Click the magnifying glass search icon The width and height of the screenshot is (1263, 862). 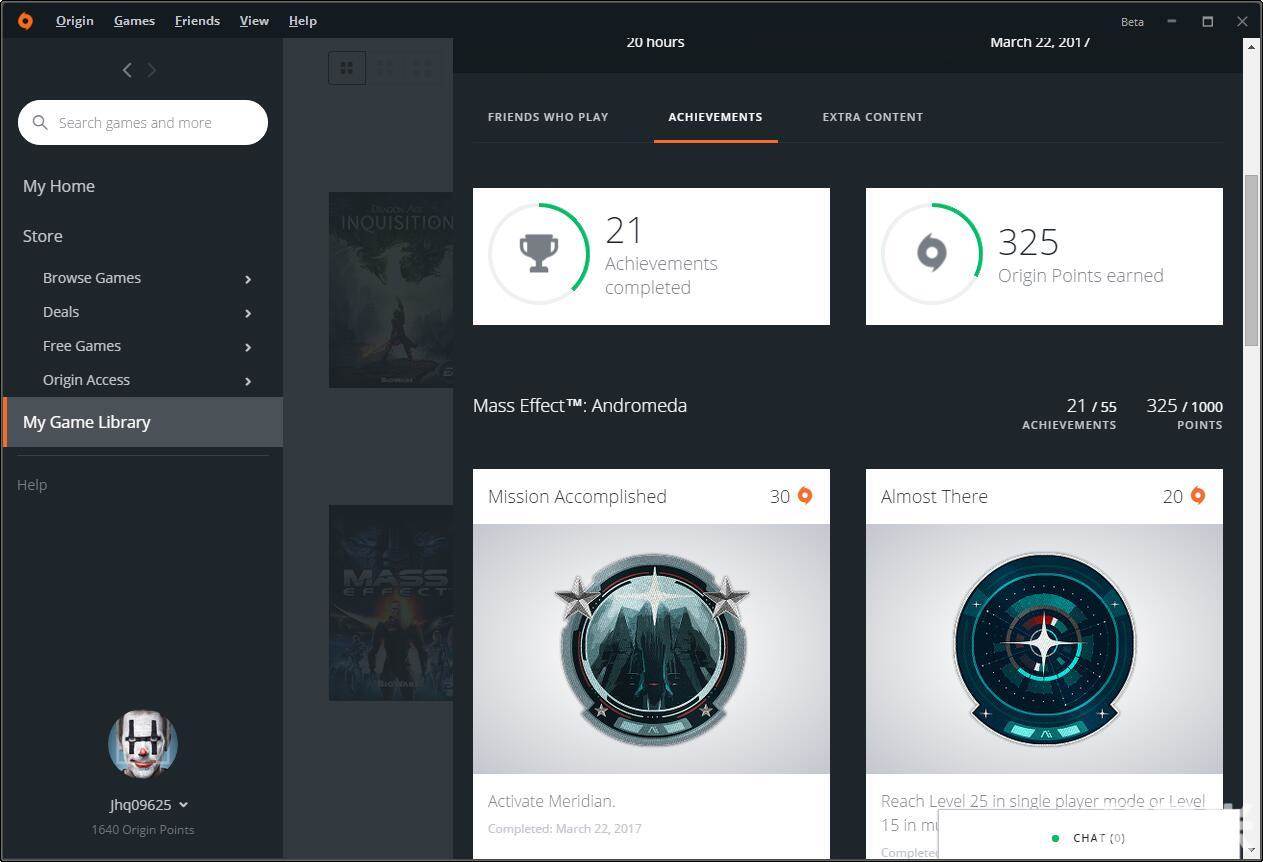click(40, 122)
